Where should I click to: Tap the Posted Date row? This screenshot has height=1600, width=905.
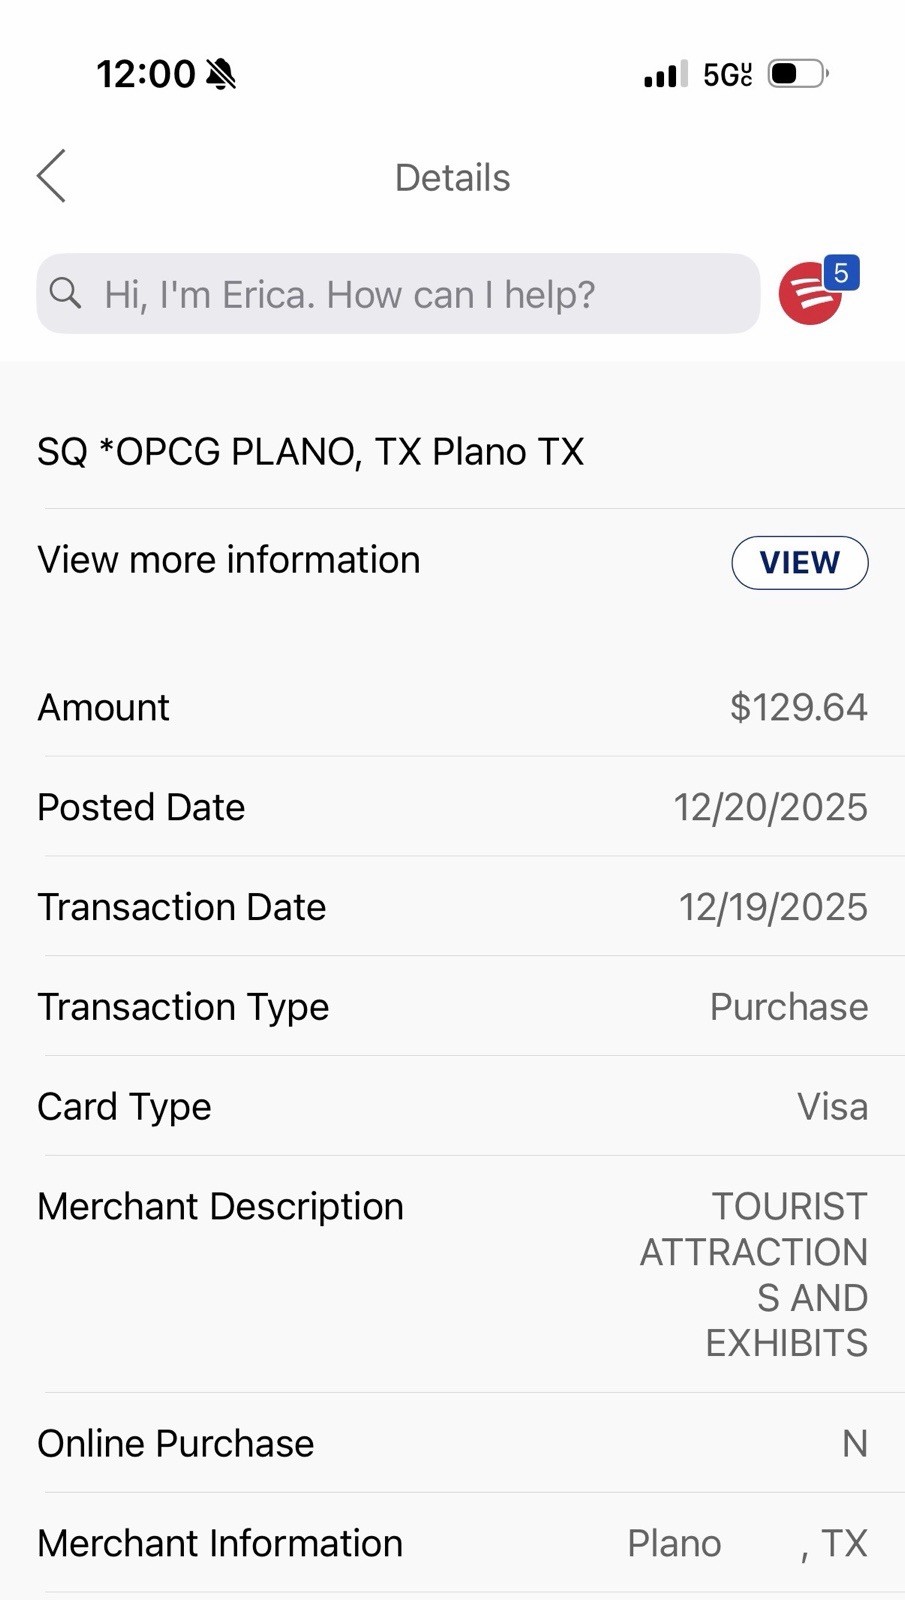click(452, 808)
